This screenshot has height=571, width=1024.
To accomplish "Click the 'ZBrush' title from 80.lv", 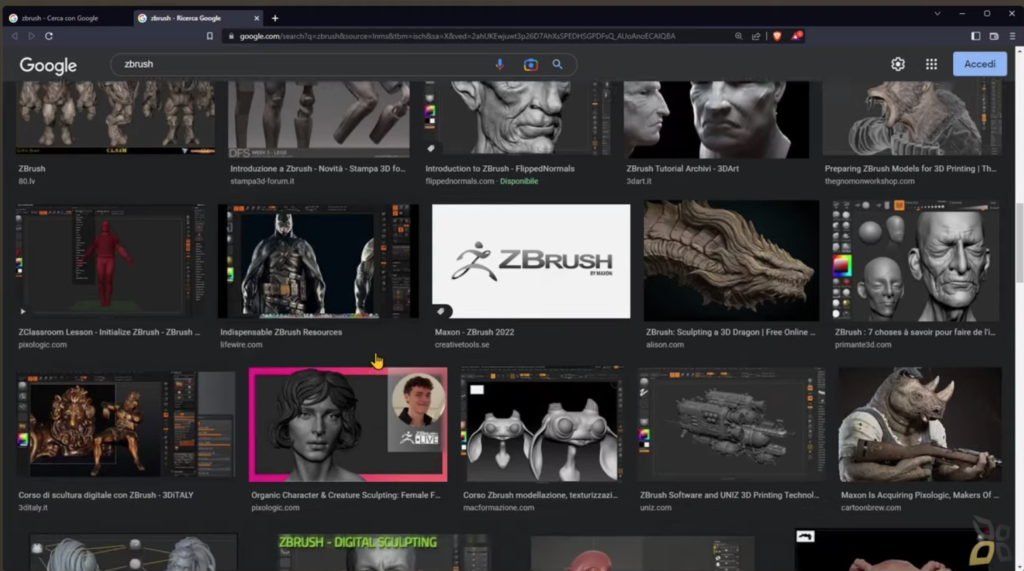I will [x=32, y=169].
